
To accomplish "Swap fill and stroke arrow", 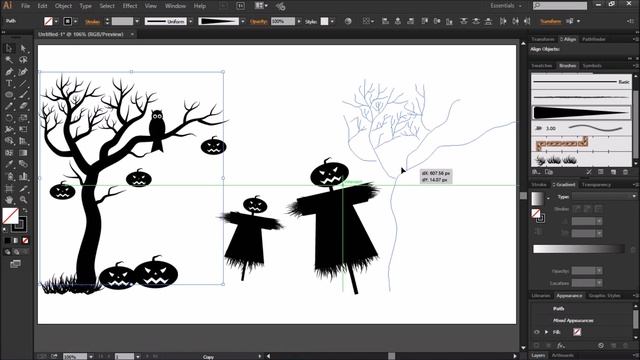I will pos(25,210).
